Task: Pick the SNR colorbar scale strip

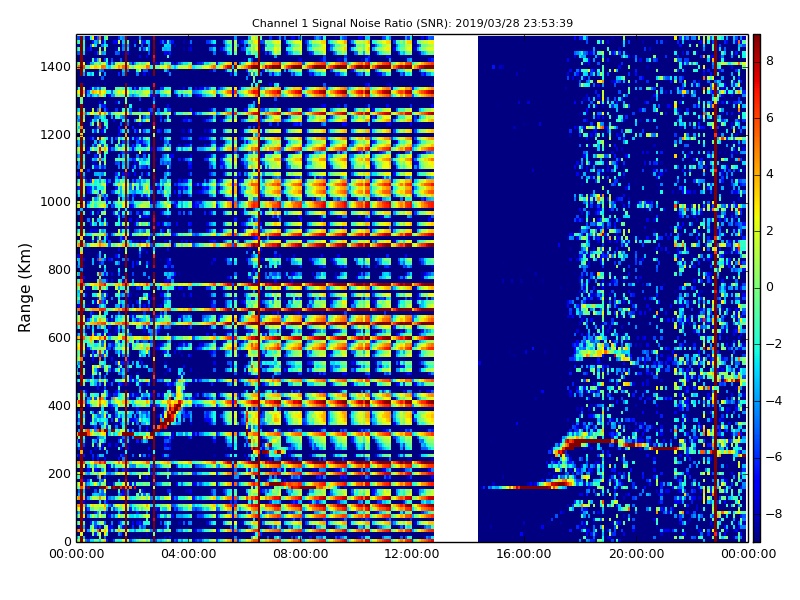Action: point(757,288)
